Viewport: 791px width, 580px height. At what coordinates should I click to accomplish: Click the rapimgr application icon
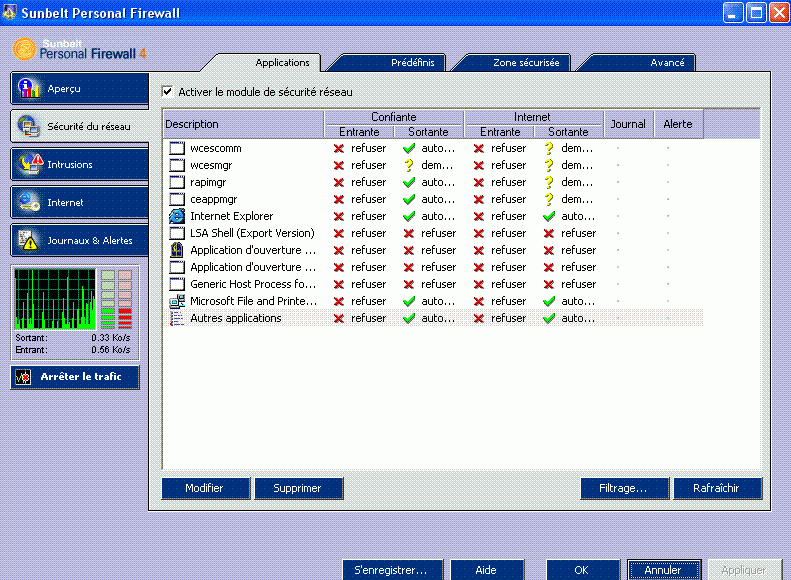[x=177, y=182]
